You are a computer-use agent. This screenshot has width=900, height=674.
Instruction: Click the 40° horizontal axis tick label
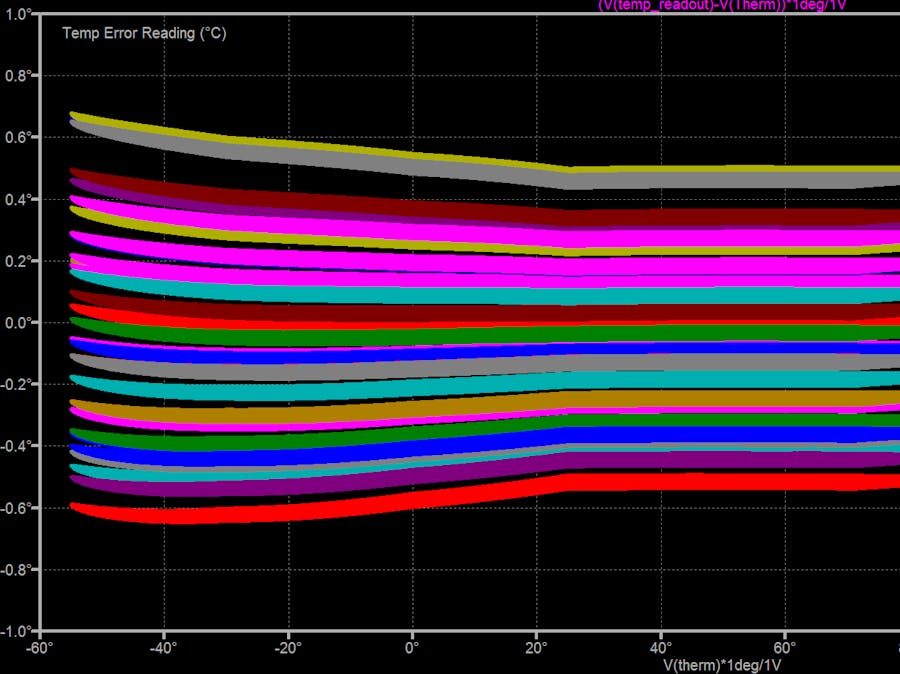(x=660, y=647)
